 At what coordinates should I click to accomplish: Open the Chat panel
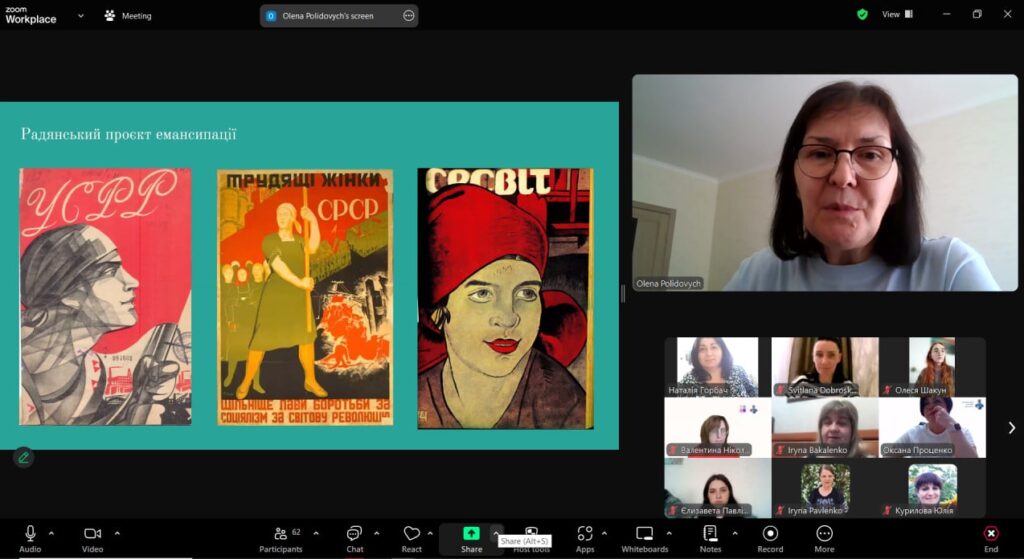(x=355, y=539)
